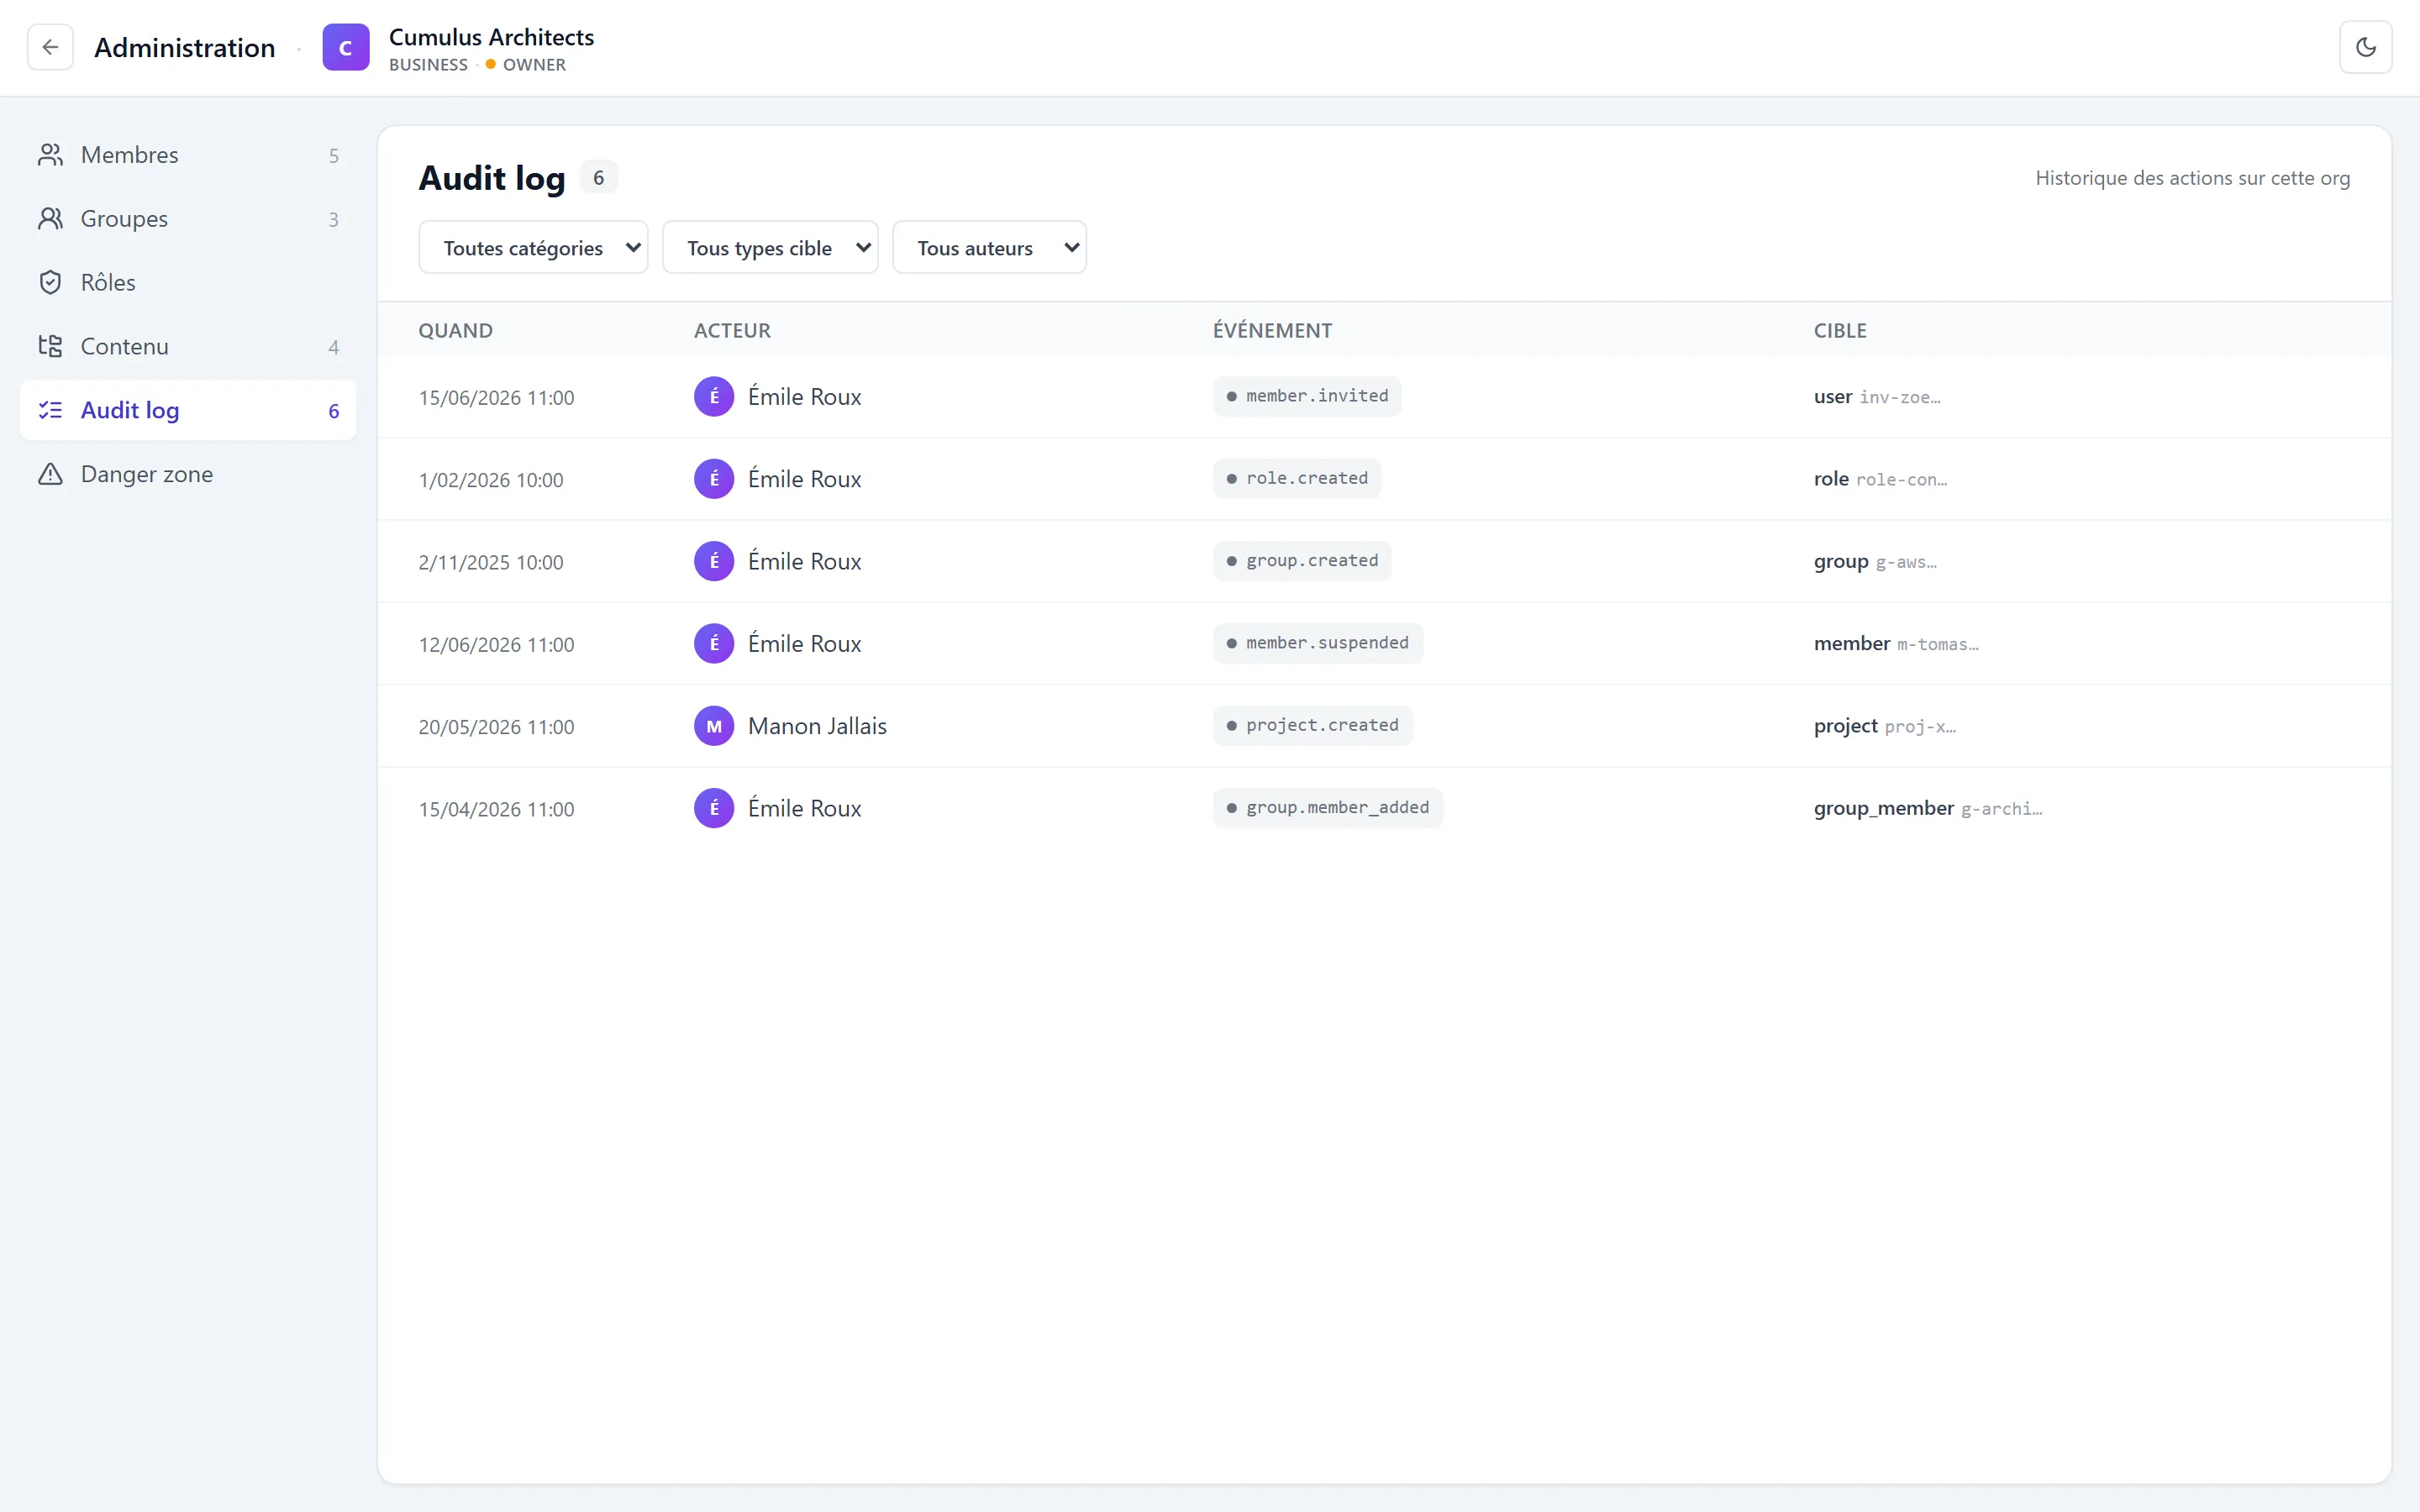Click the project.created event badge
The image size is (2420, 1512).
point(1313,725)
